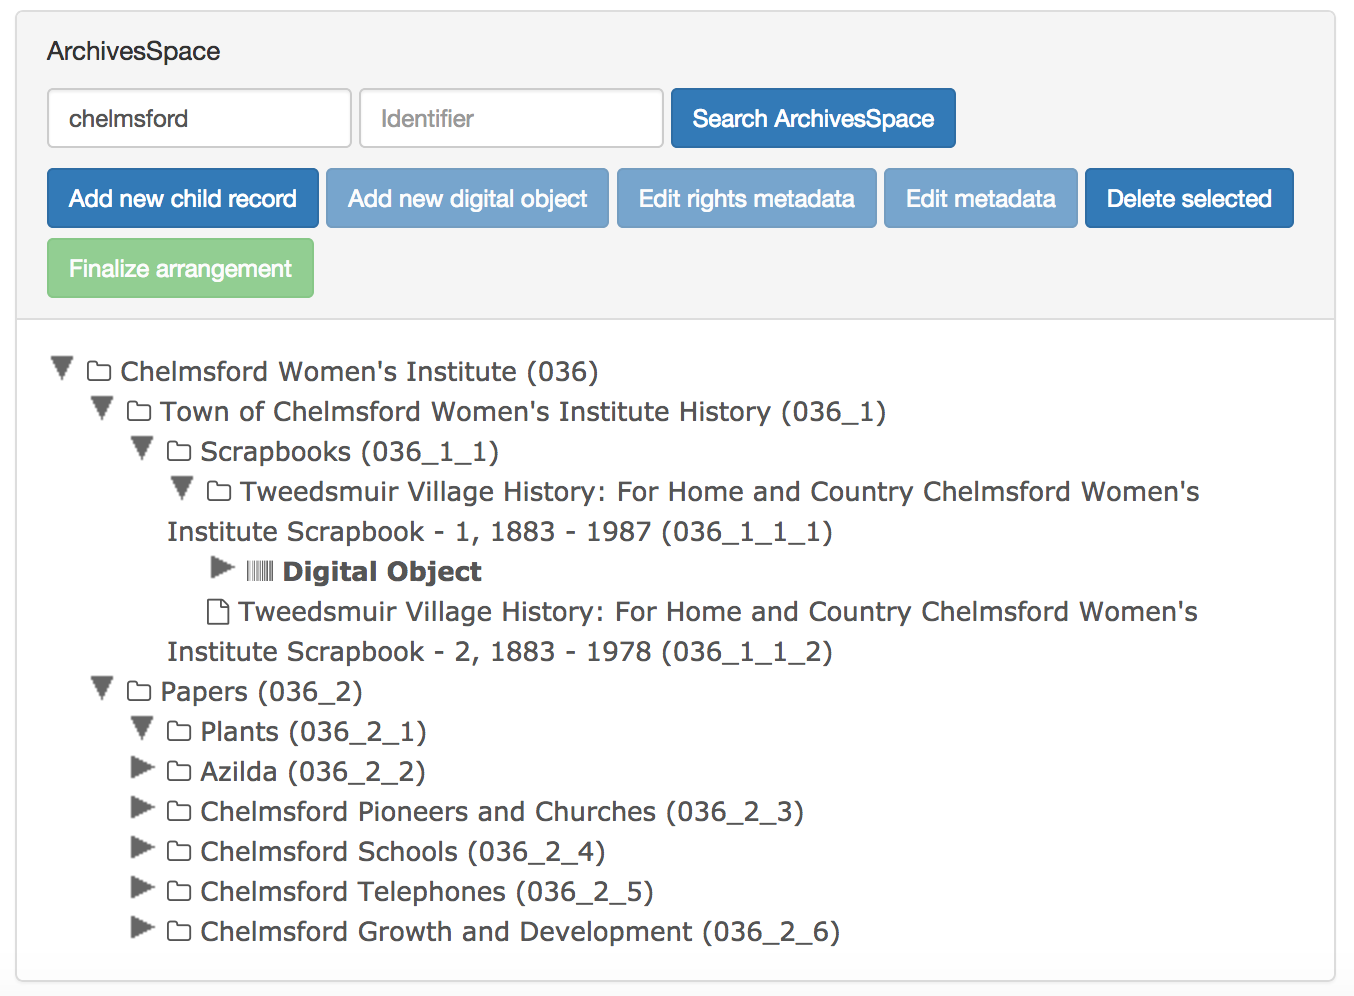This screenshot has height=996, width=1354.
Task: Click the Papers folder icon
Action: point(138,692)
